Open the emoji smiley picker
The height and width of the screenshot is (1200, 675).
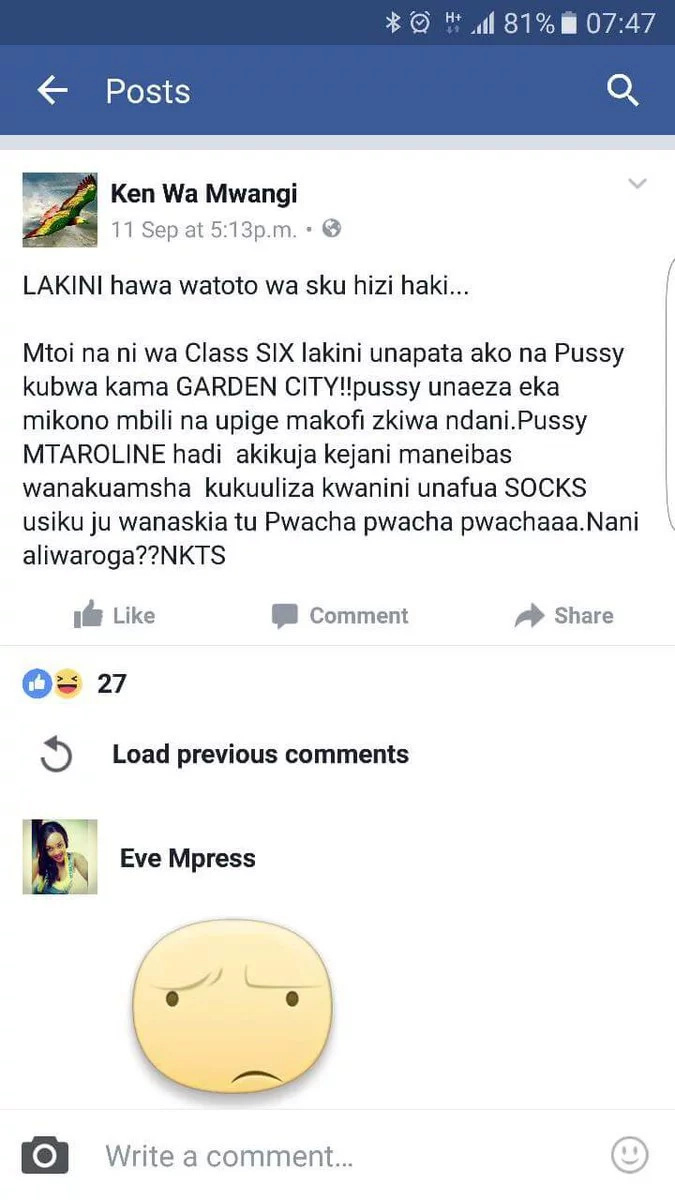tap(630, 1155)
